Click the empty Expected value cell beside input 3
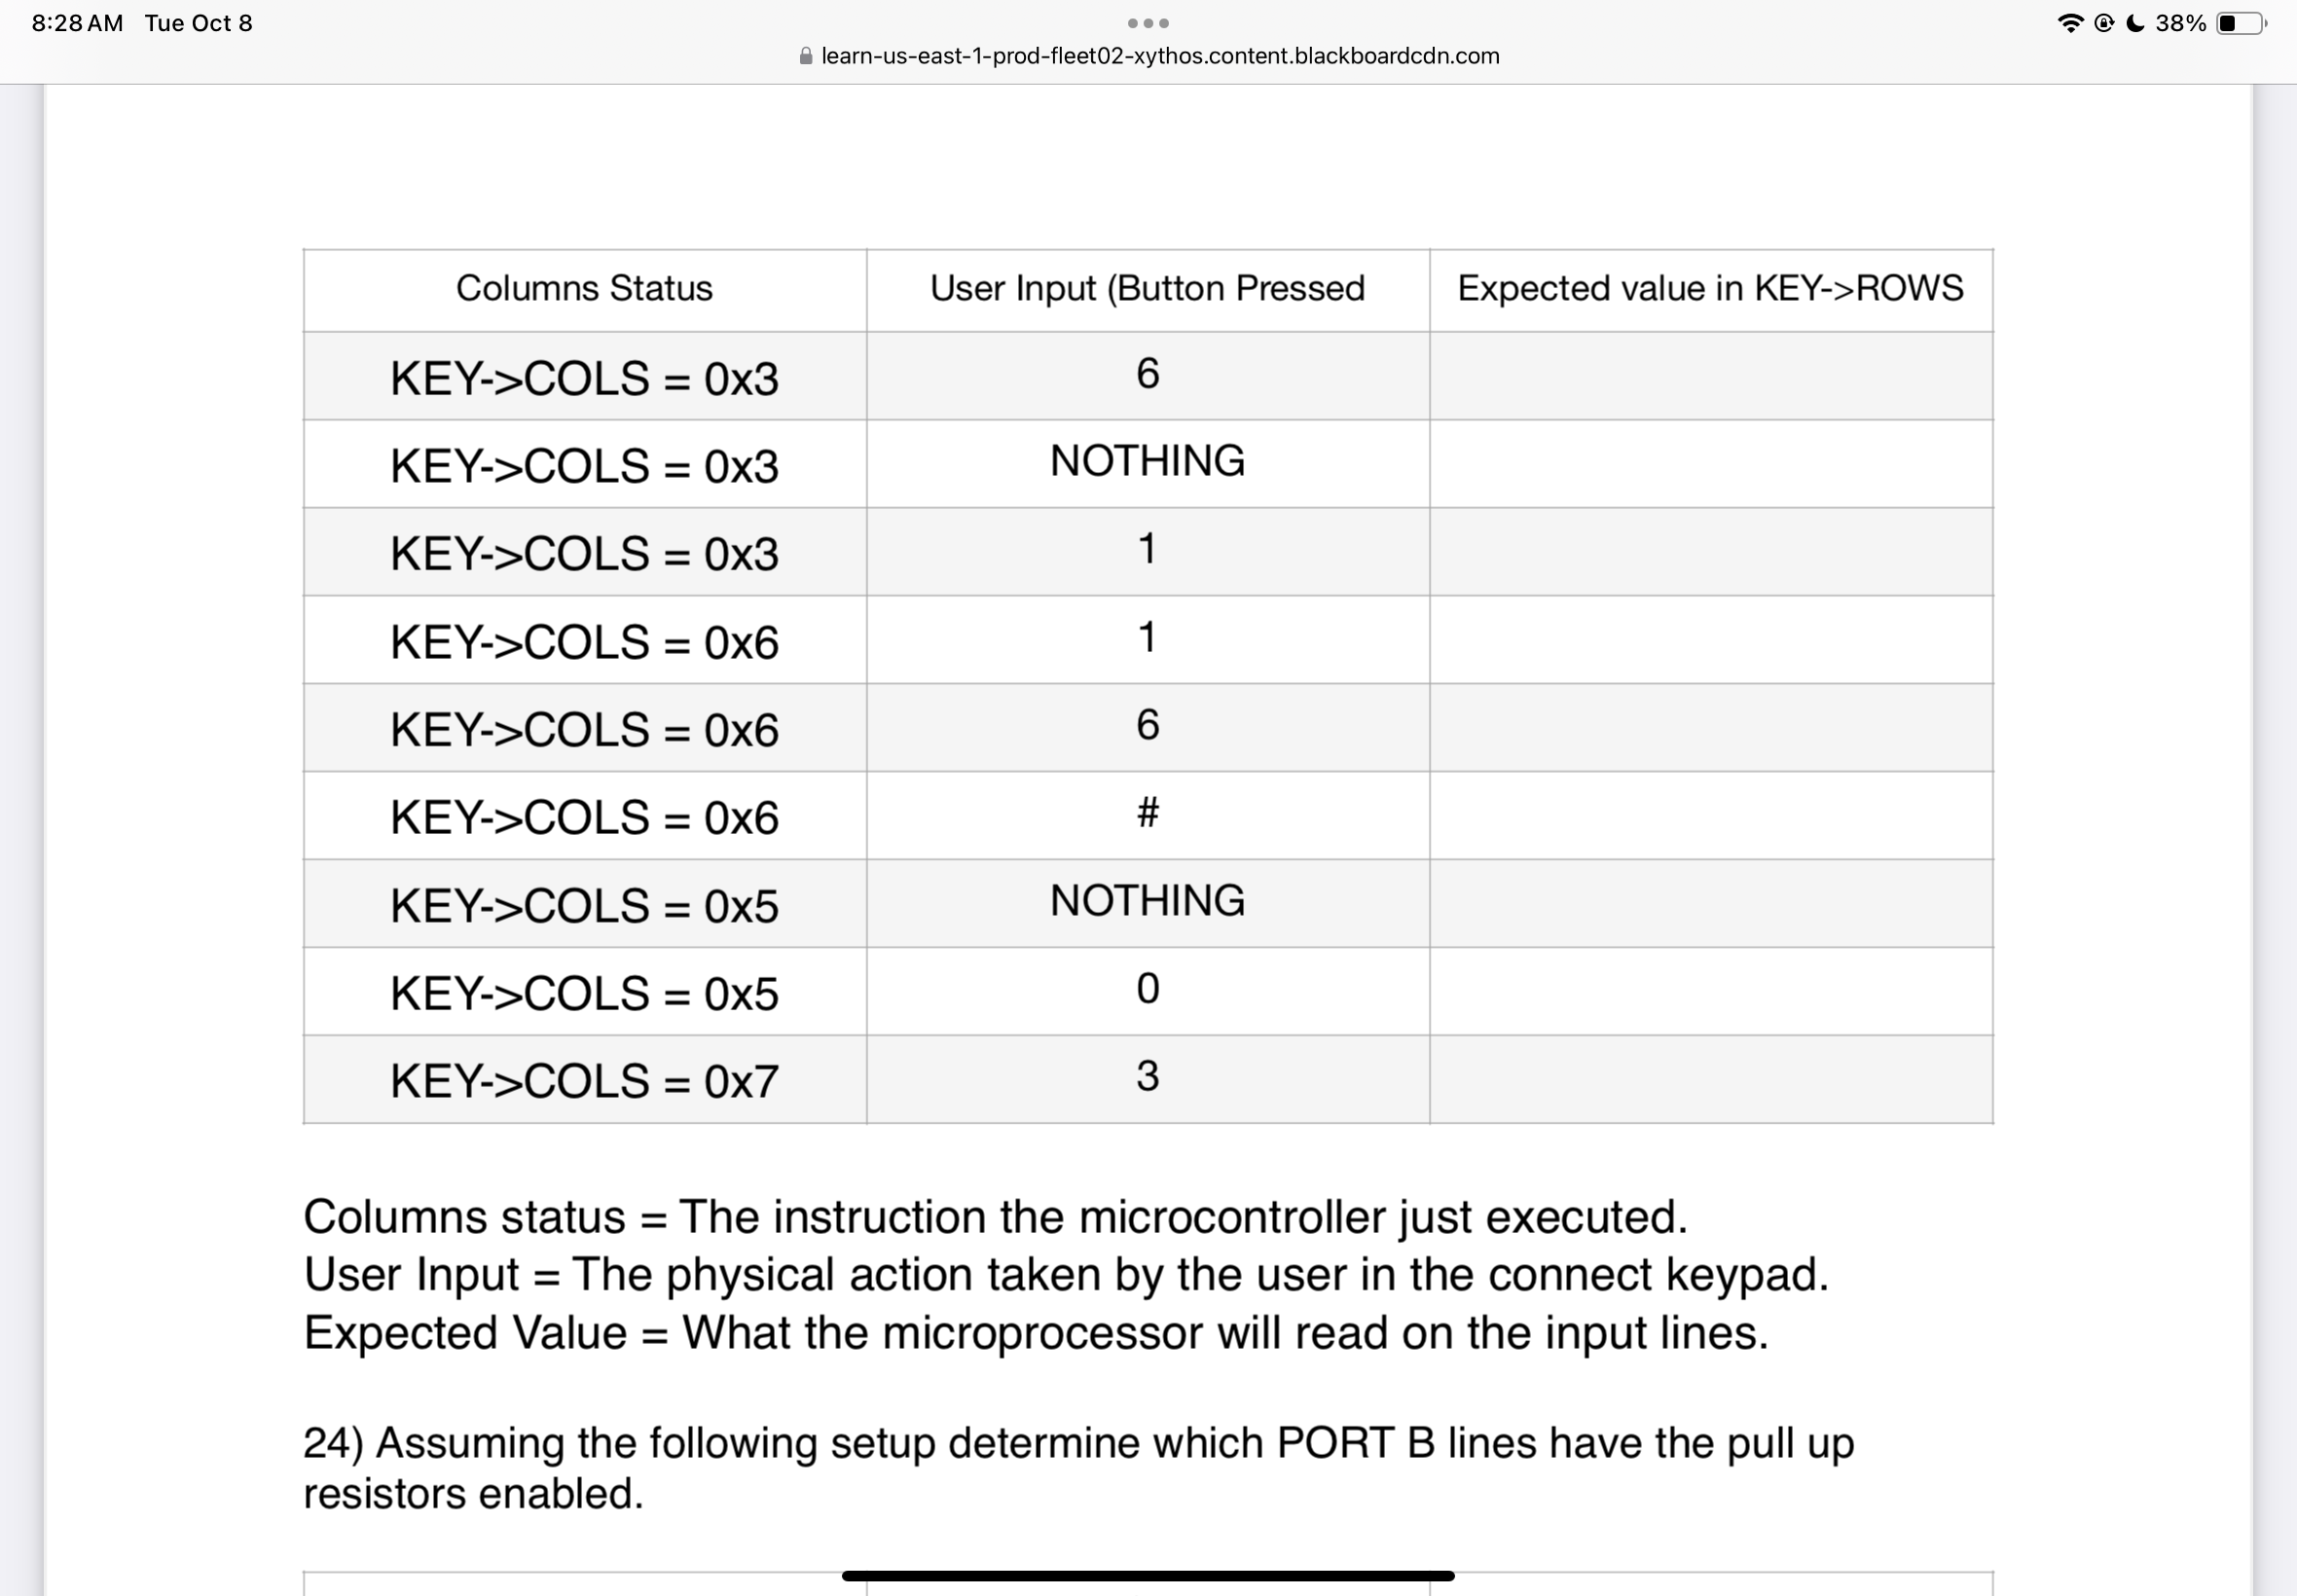The width and height of the screenshot is (2297, 1596). point(1710,1080)
